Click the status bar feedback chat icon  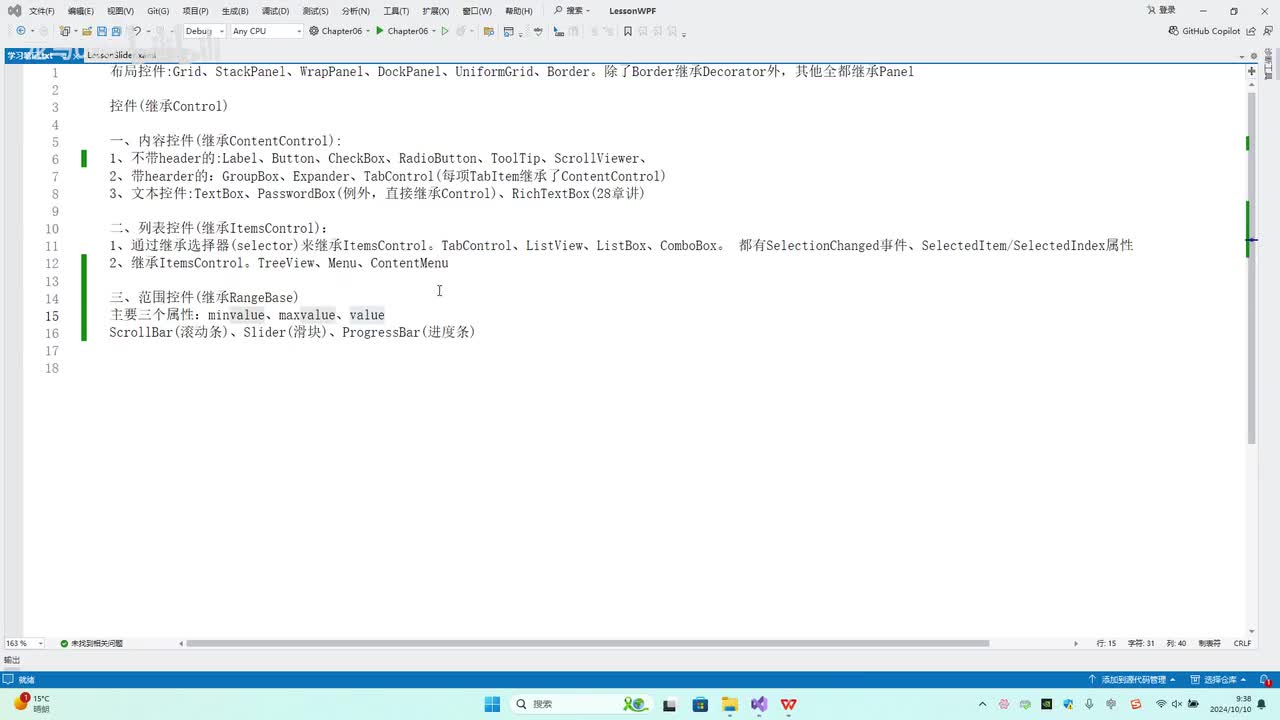pyautogui.click(x=9, y=680)
